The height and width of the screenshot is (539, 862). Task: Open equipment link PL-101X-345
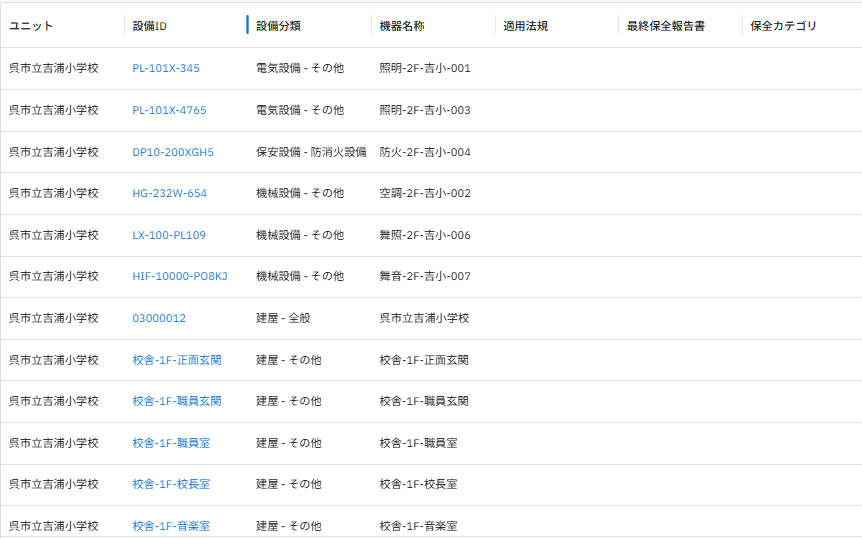[x=165, y=68]
